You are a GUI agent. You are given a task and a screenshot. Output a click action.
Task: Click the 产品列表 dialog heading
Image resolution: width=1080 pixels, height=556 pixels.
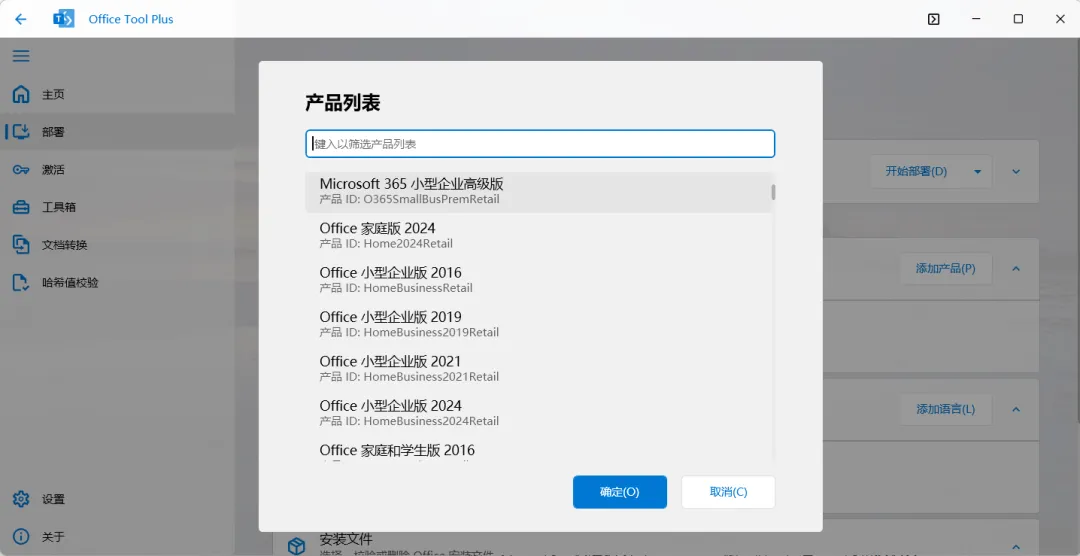[x=343, y=103]
